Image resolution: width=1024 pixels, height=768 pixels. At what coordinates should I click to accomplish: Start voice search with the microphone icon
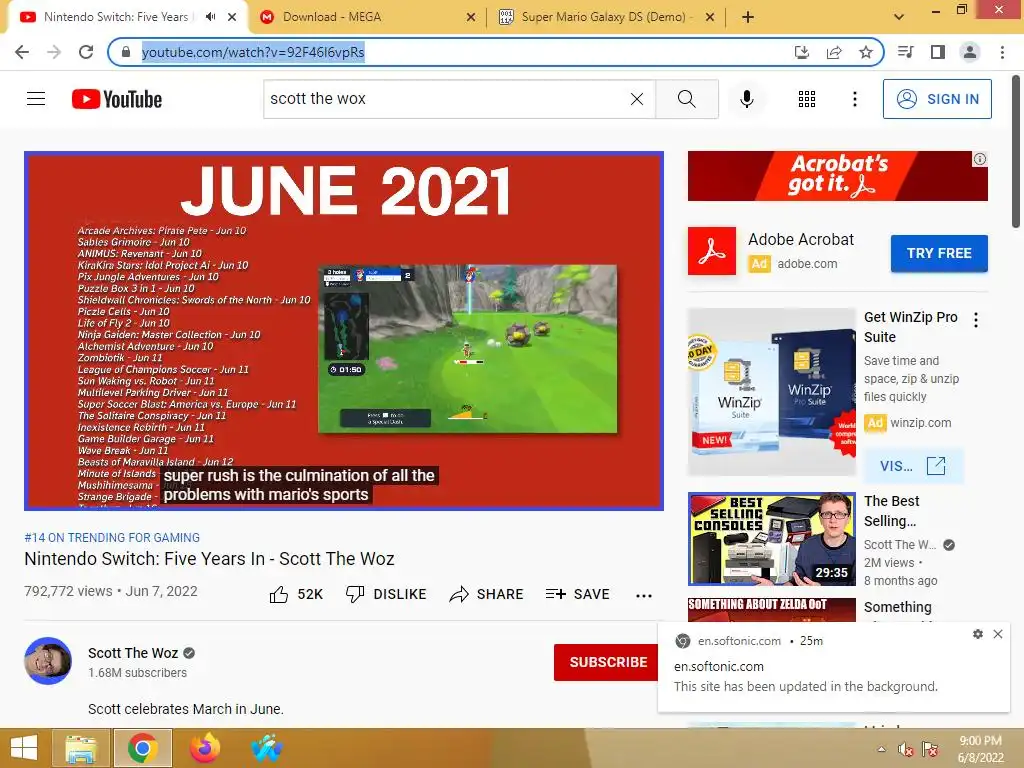pyautogui.click(x=746, y=99)
